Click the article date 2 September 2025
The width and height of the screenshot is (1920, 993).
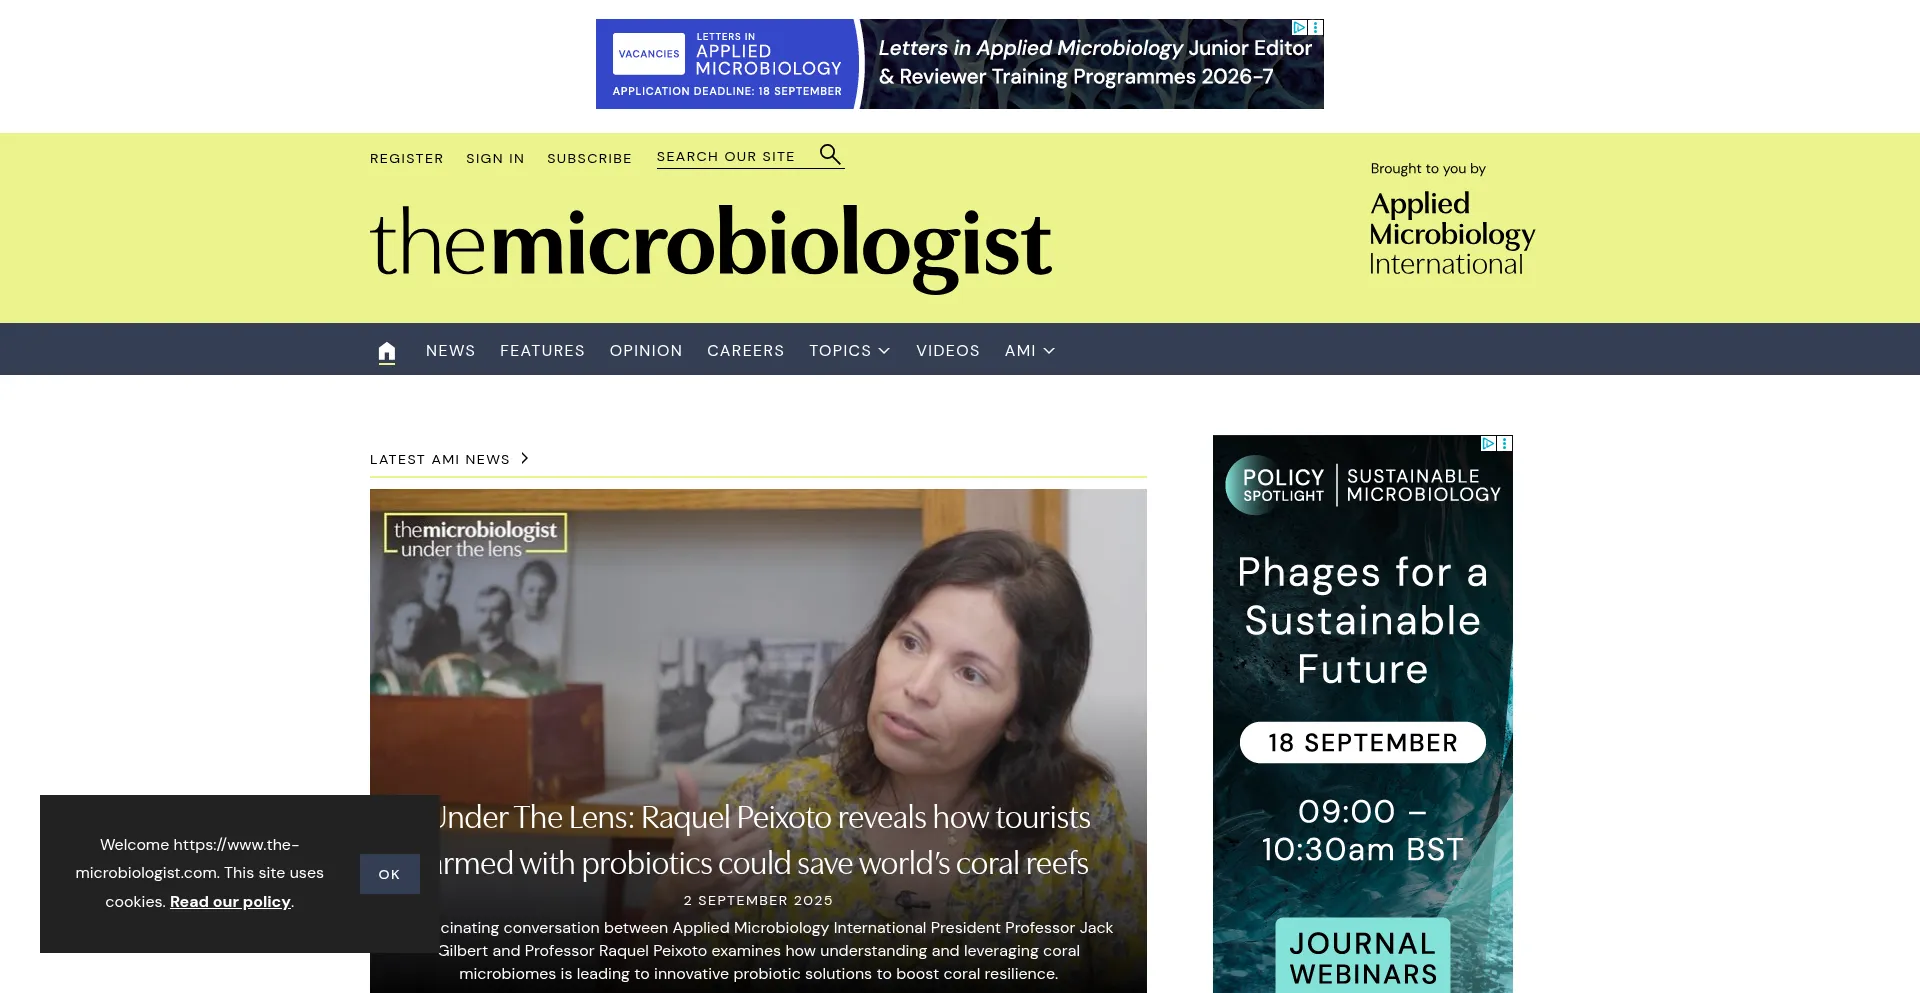click(758, 900)
